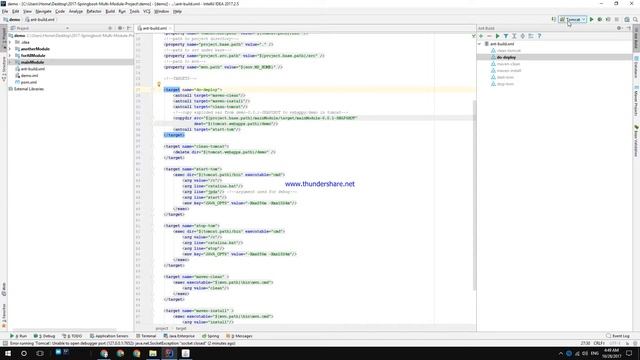Open the Code menu
This screenshot has height=360, width=640.
tap(60, 11)
